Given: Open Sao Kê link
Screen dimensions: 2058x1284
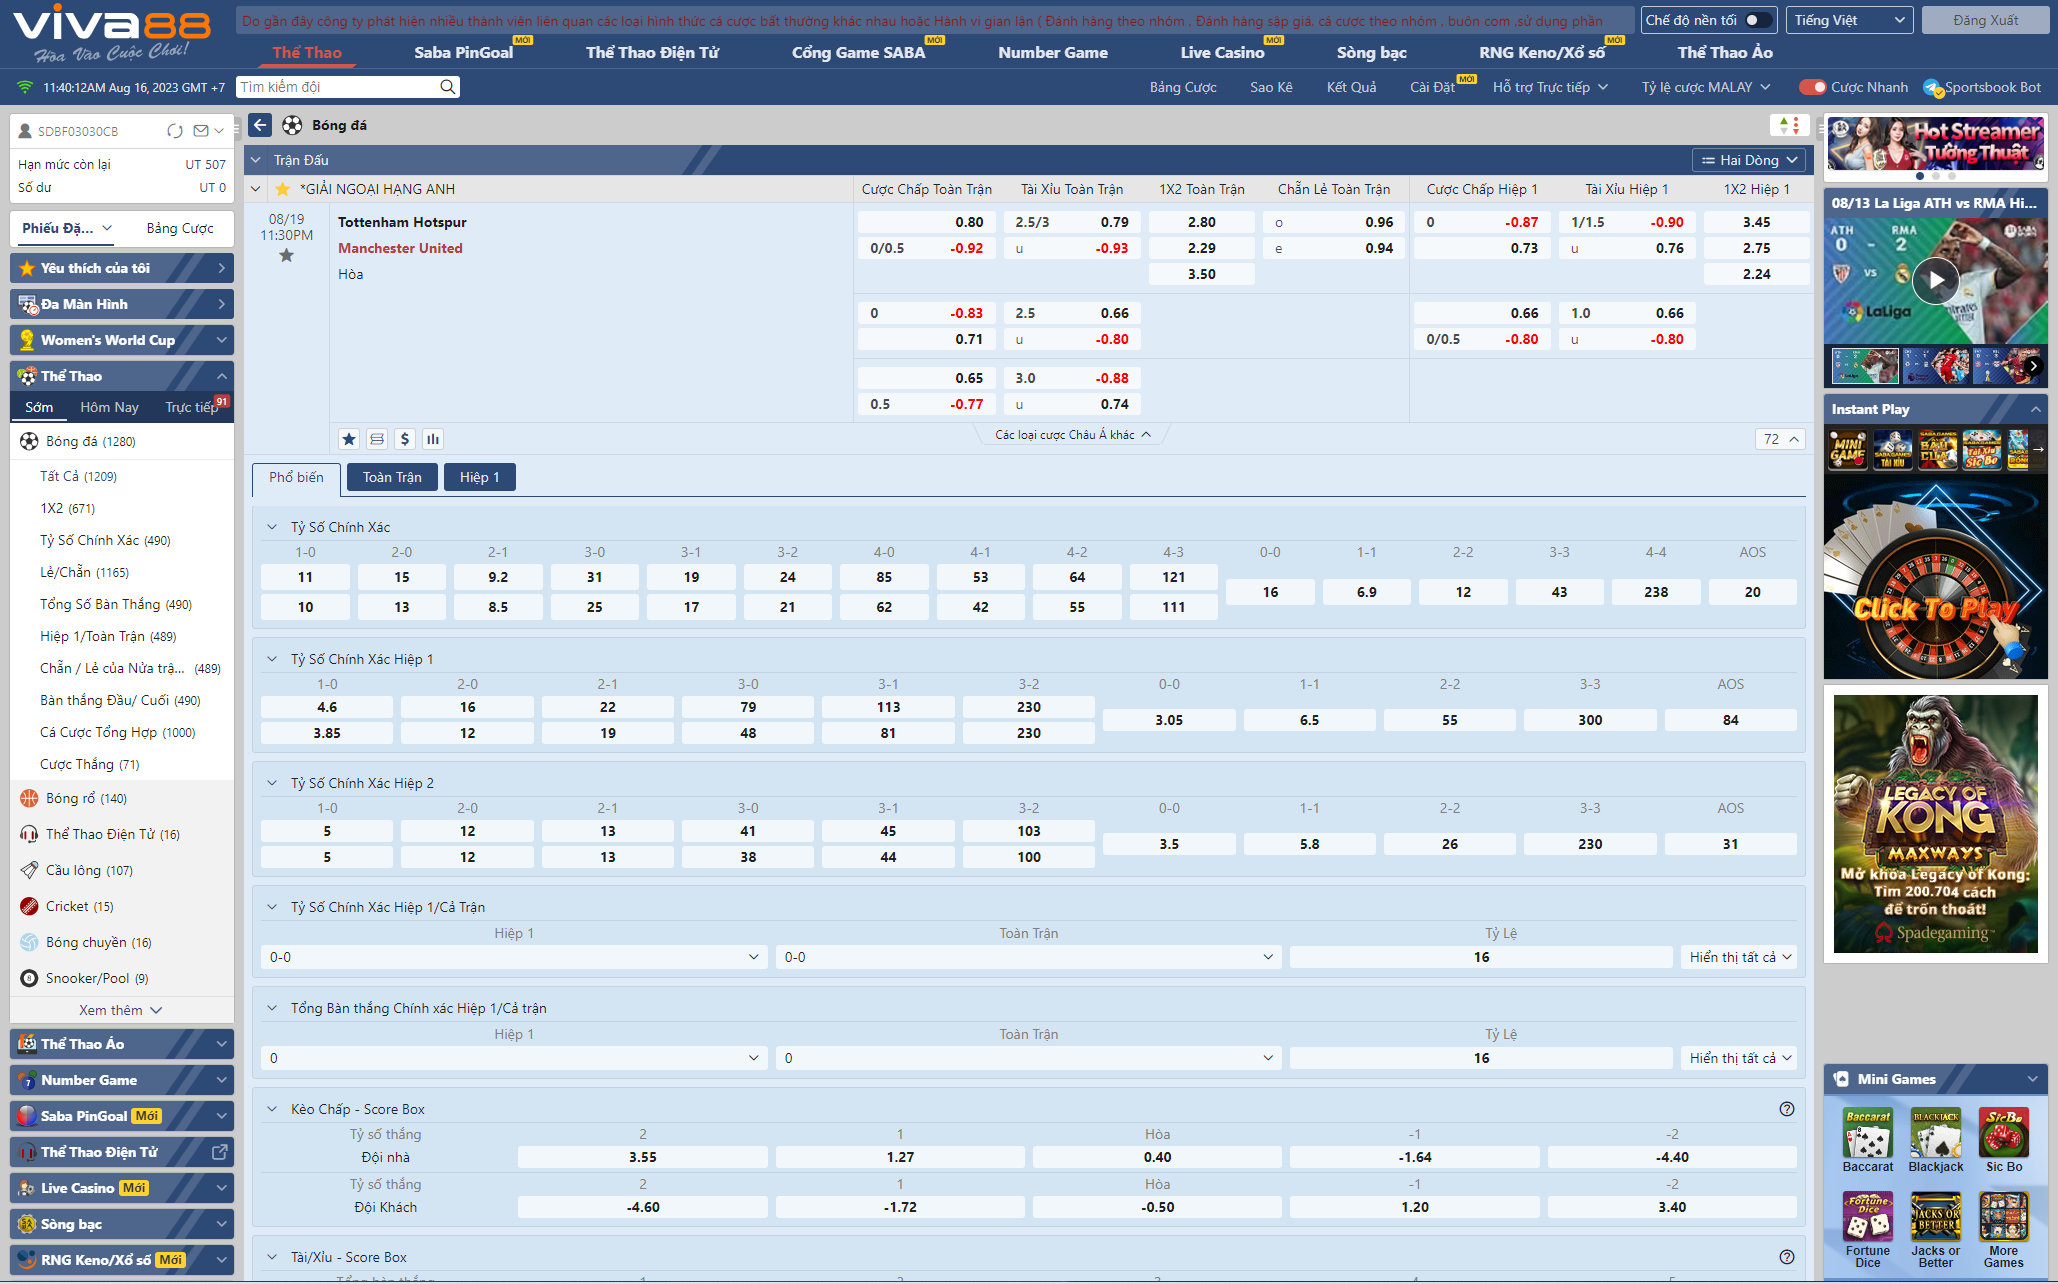Looking at the screenshot, I should [1271, 87].
